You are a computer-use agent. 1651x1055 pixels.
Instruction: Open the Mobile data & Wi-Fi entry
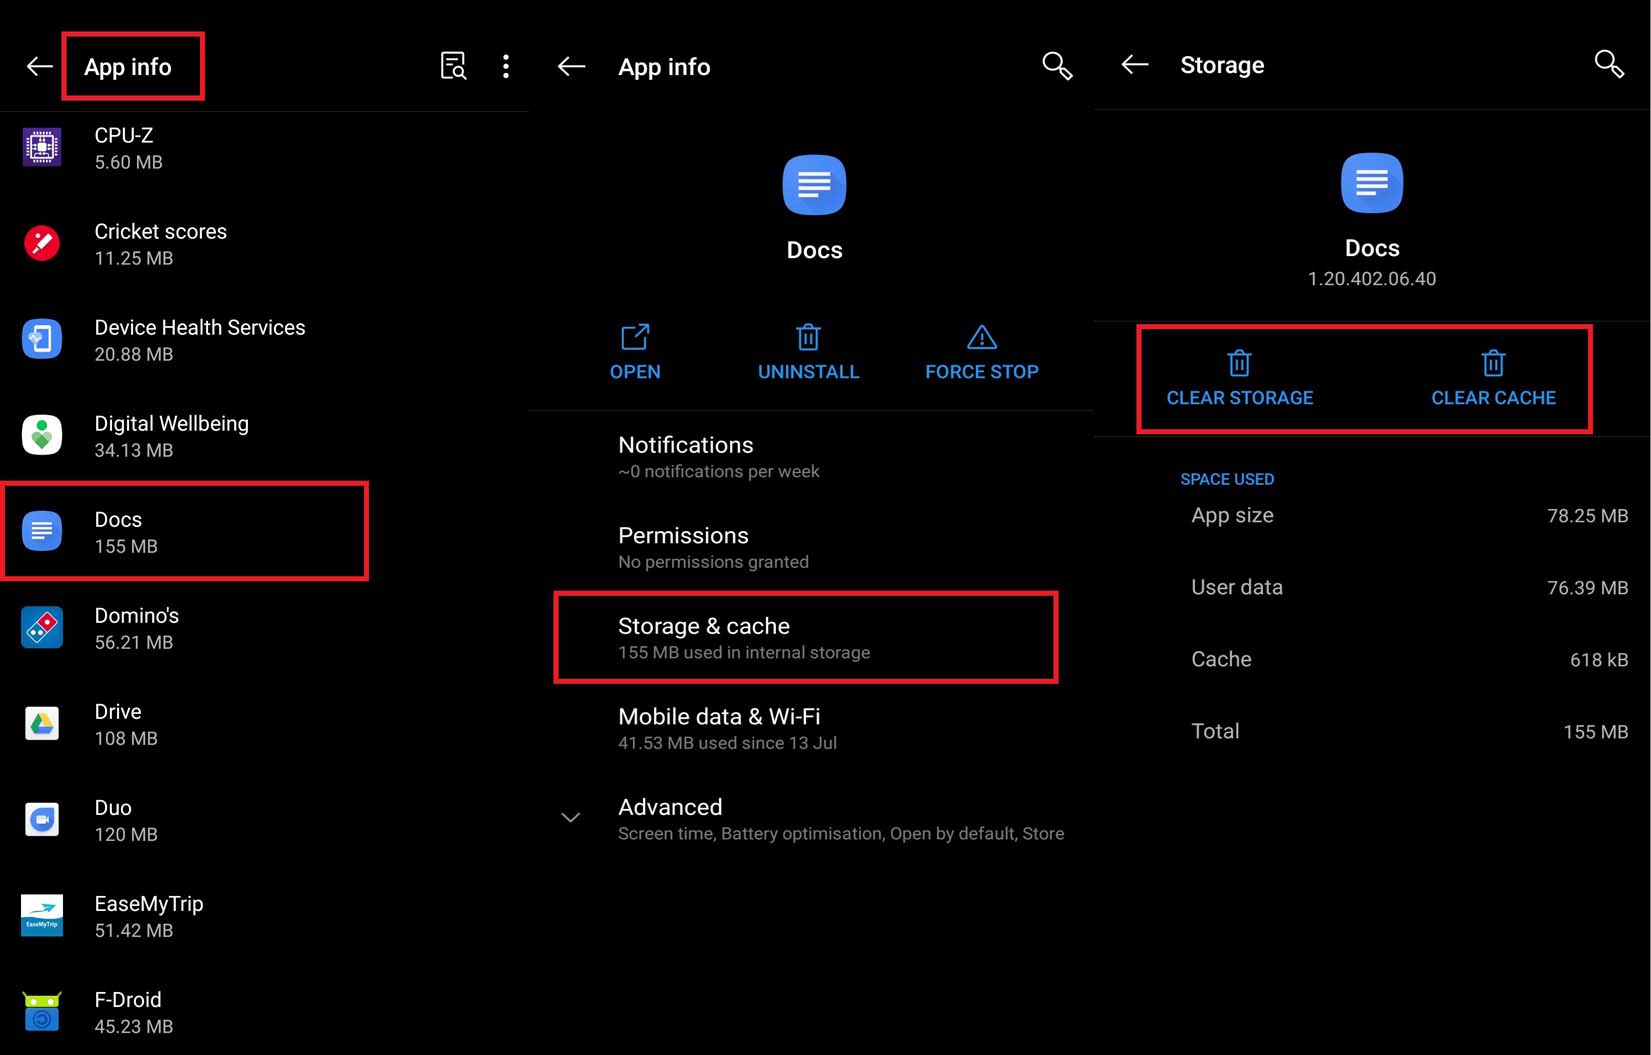811,728
